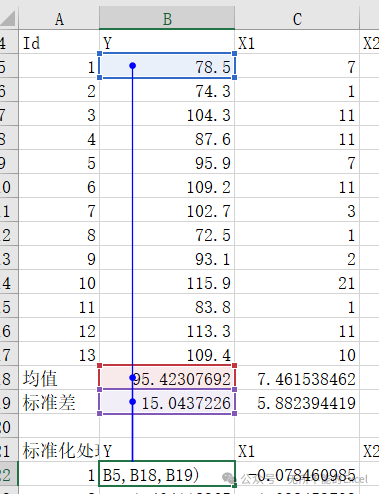Click empty cell B20
This screenshot has height=494, width=379.
point(167,426)
